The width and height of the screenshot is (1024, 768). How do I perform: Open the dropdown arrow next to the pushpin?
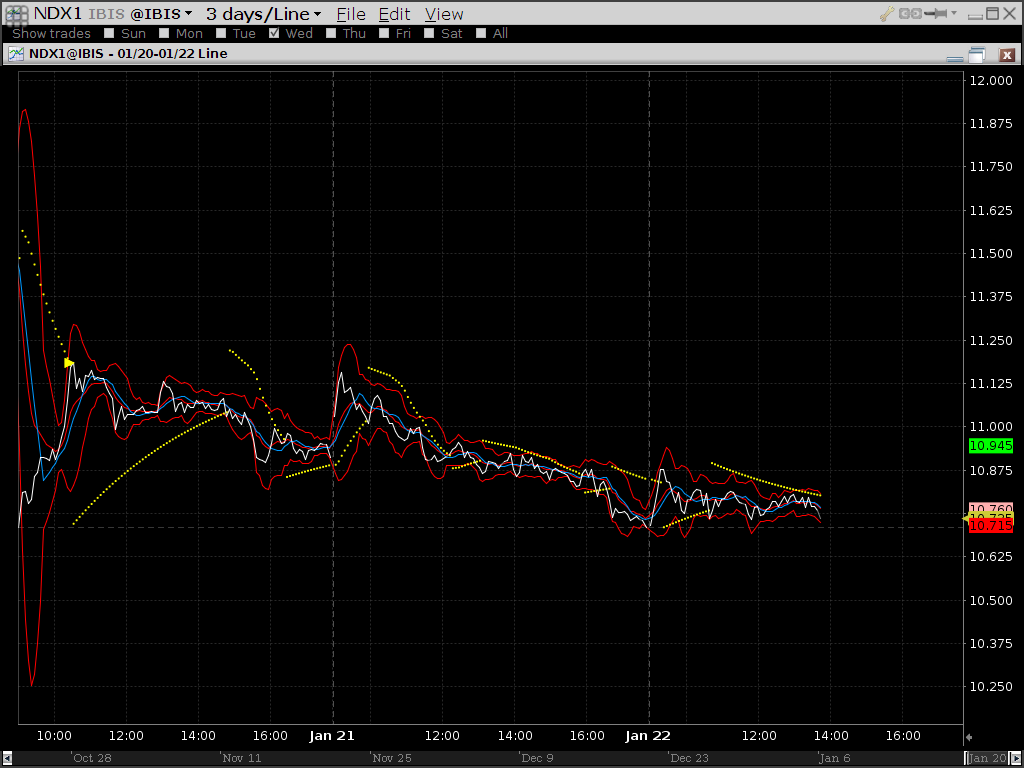(x=954, y=13)
